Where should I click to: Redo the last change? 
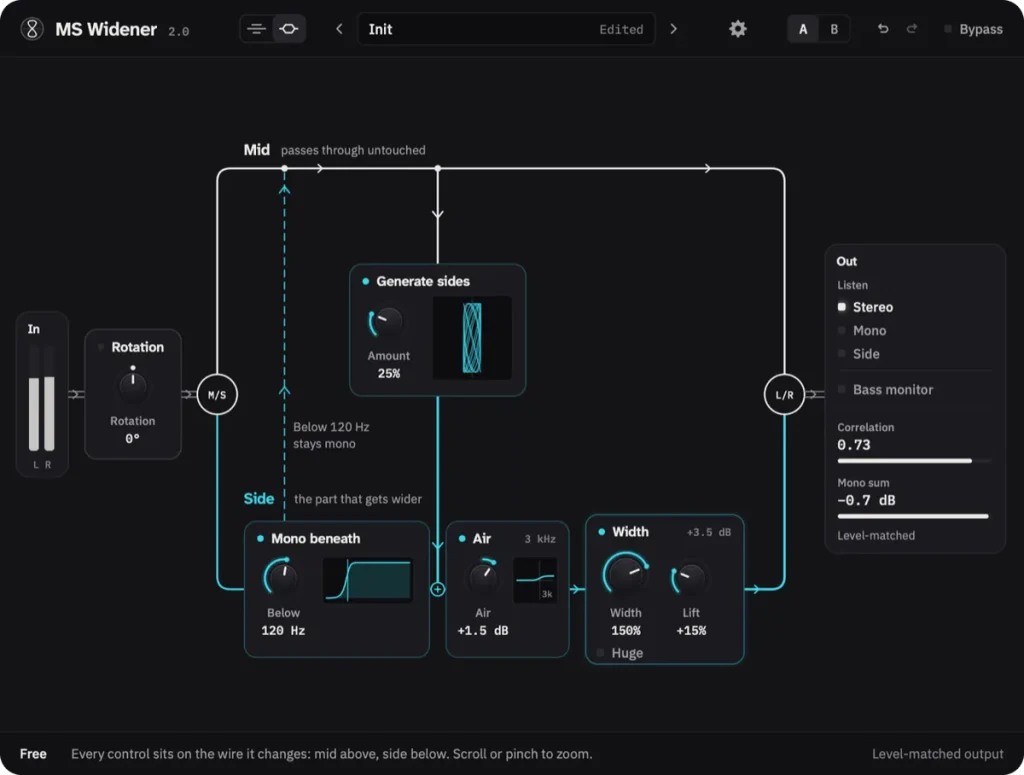tap(912, 29)
